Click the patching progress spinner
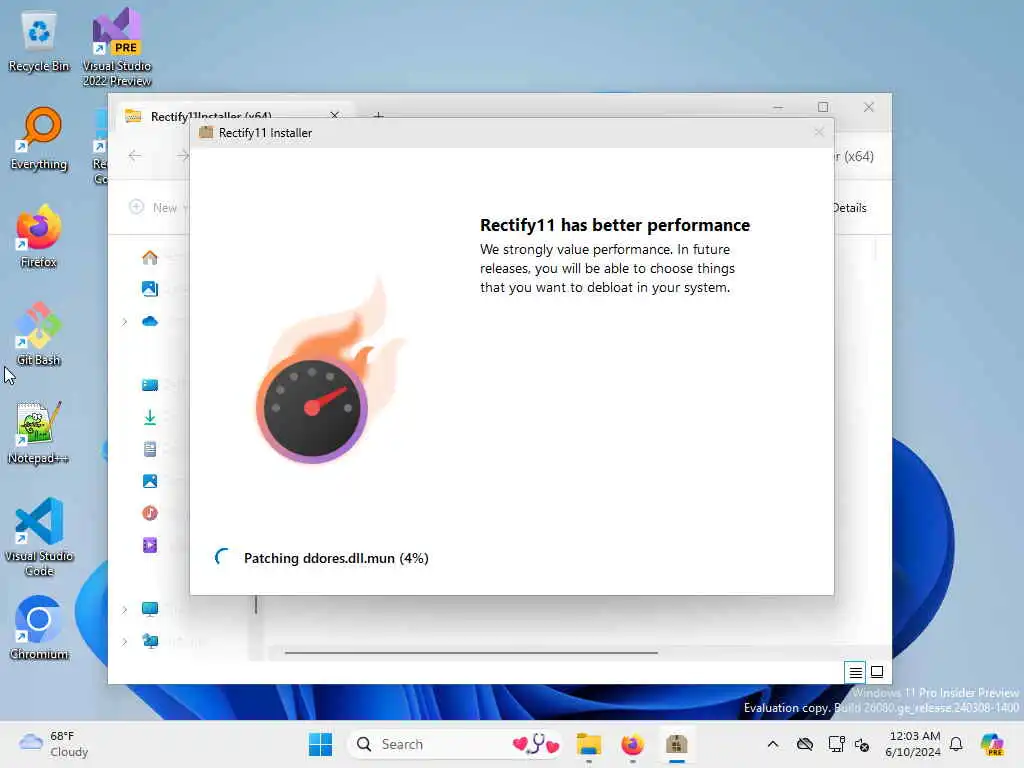Screen dimensions: 1024x768 coord(223,557)
